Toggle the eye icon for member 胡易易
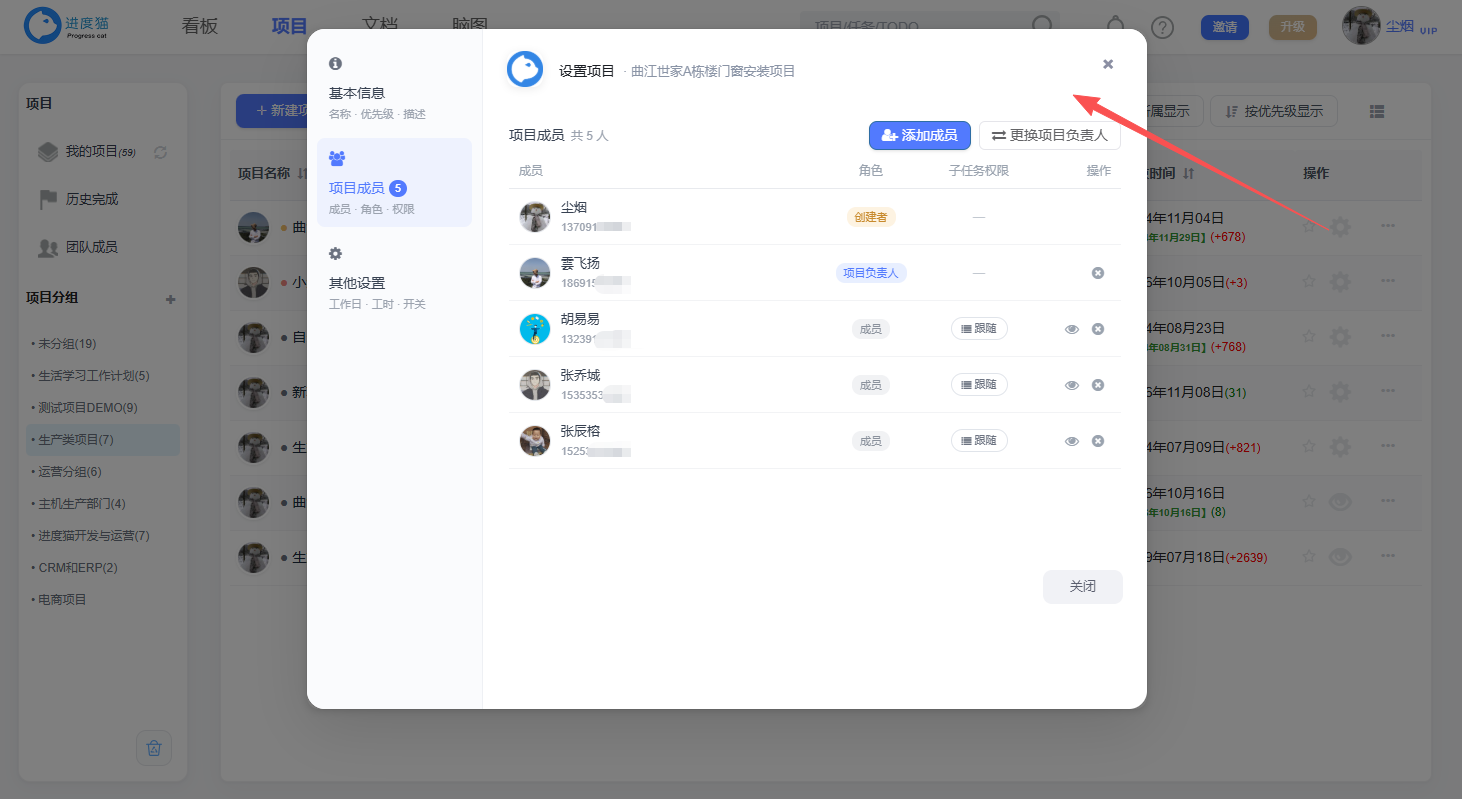1462x799 pixels. click(x=1072, y=329)
